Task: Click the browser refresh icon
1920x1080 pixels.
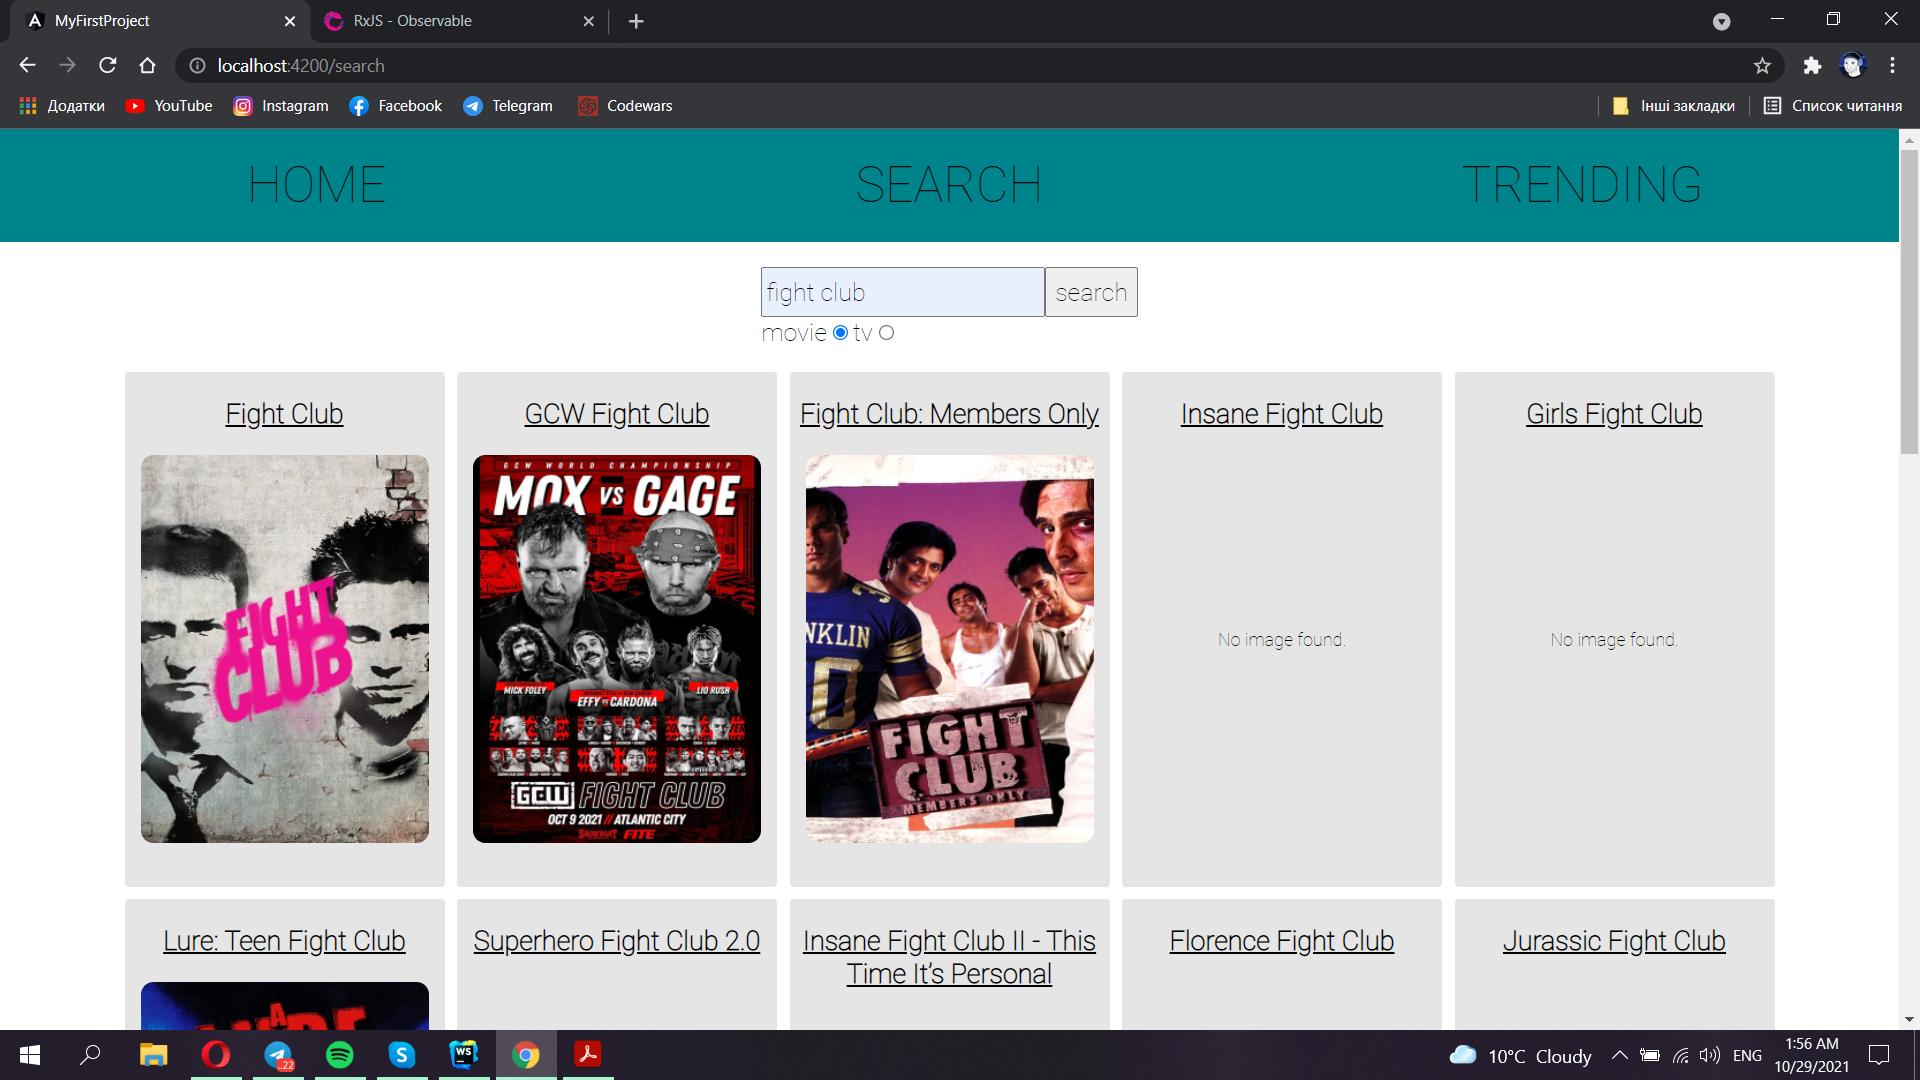Action: 108,65
